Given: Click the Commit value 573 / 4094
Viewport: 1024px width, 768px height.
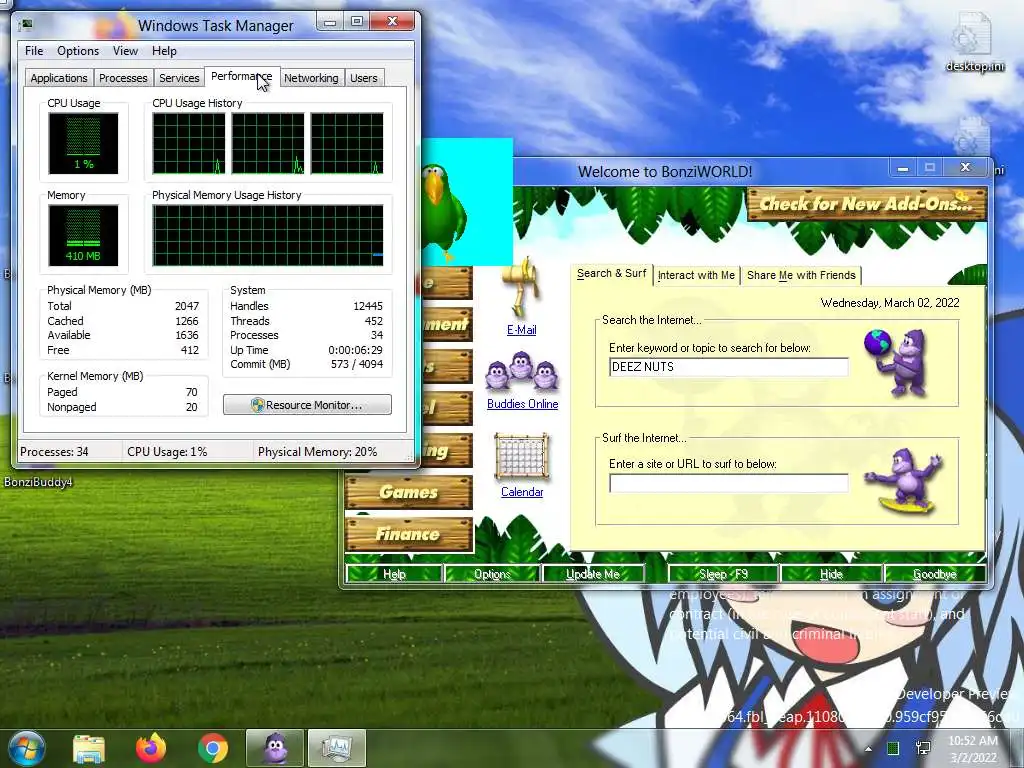Looking at the screenshot, I should pyautogui.click(x=357, y=364).
